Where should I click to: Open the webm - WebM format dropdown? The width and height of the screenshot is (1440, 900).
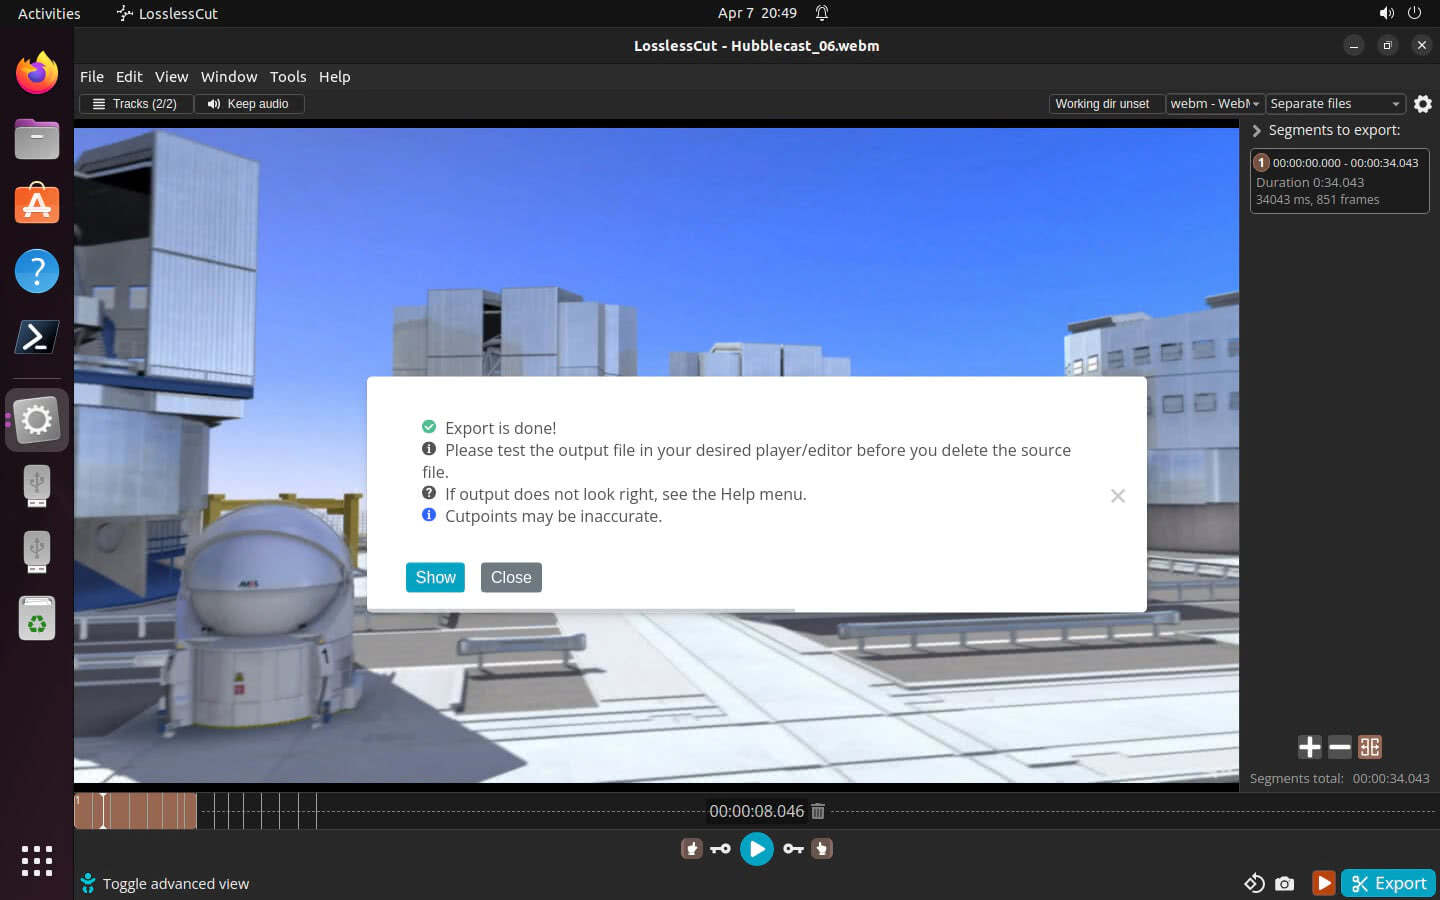tap(1214, 104)
